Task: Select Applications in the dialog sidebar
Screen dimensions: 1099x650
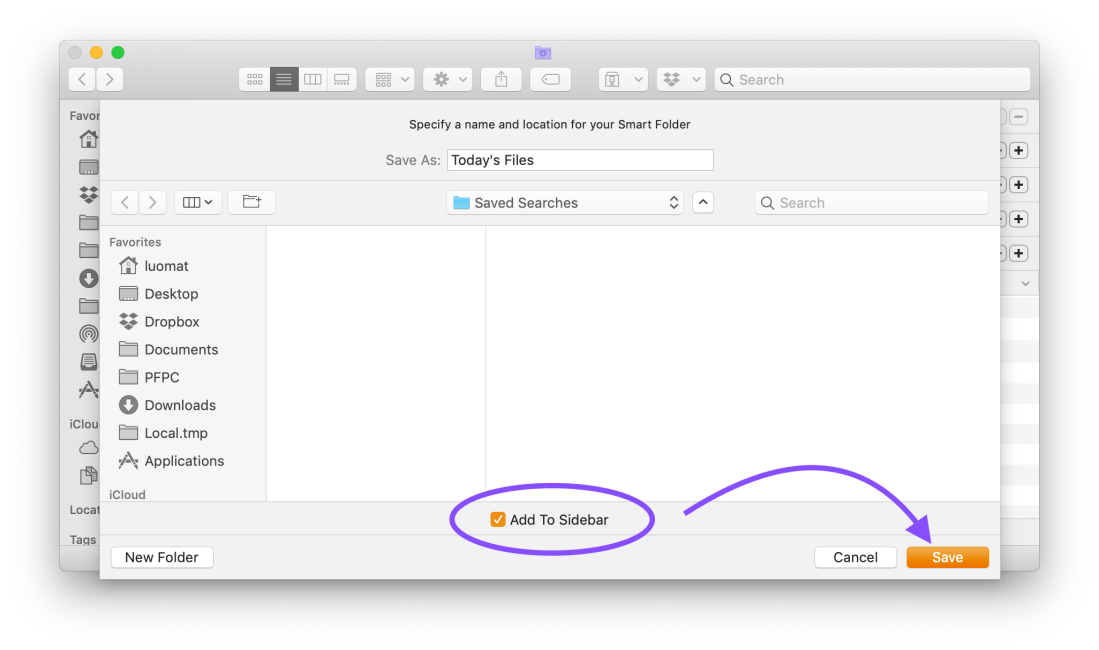Action: 183,461
